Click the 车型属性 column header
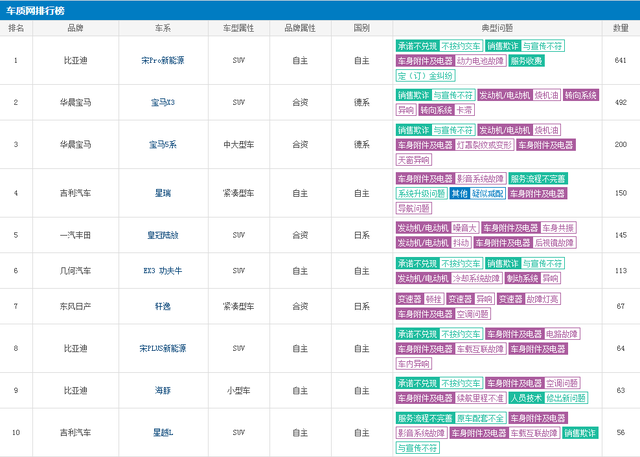 click(238, 28)
